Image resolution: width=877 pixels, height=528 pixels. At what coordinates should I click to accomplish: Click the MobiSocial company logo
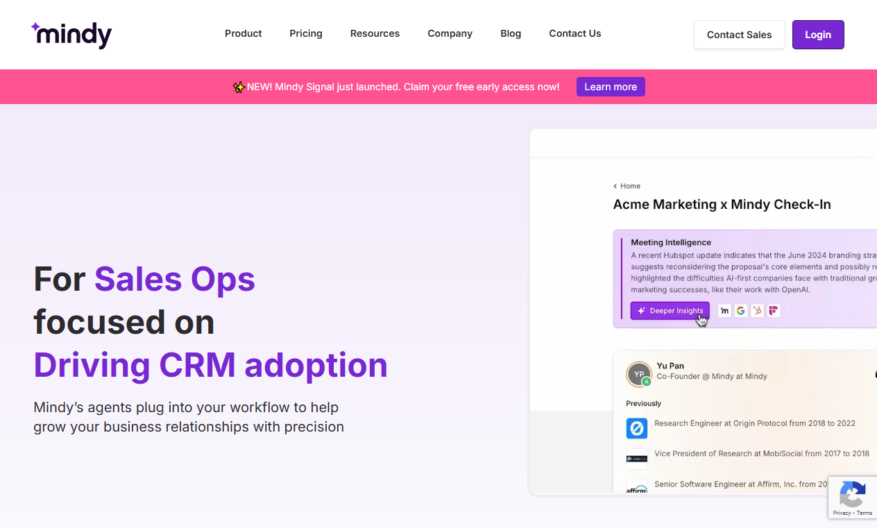point(636,459)
